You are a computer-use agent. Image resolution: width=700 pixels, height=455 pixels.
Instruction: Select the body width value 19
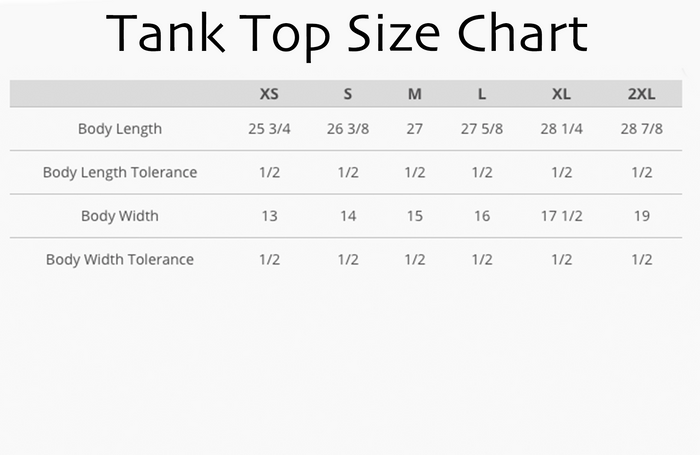point(642,216)
